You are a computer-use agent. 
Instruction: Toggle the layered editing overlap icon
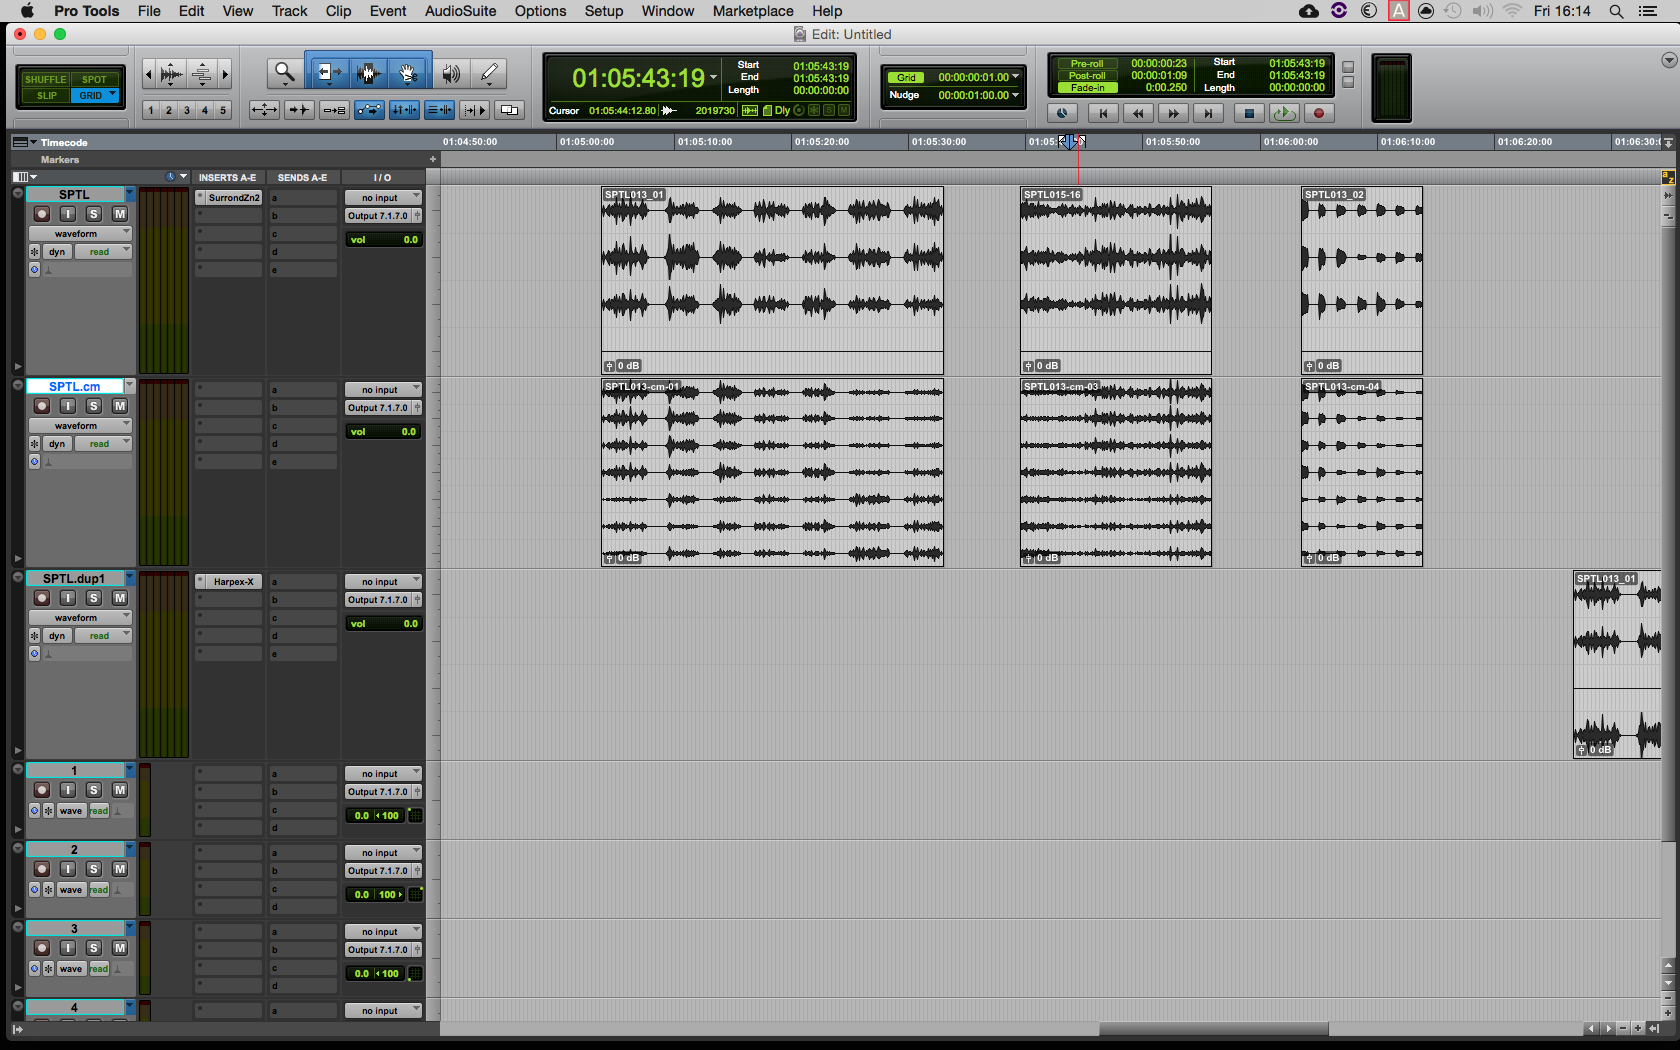tap(510, 110)
